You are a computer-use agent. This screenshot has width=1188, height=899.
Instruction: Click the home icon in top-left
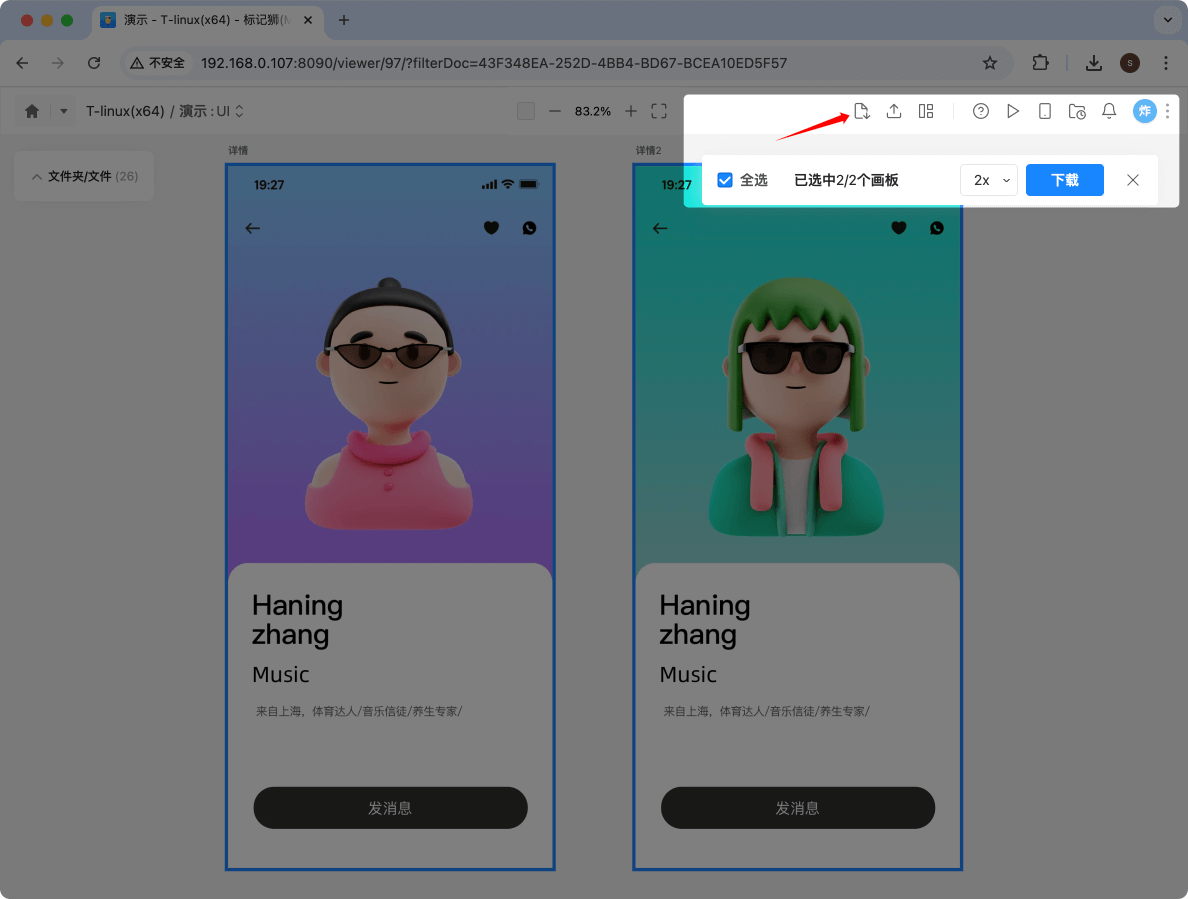tap(33, 111)
